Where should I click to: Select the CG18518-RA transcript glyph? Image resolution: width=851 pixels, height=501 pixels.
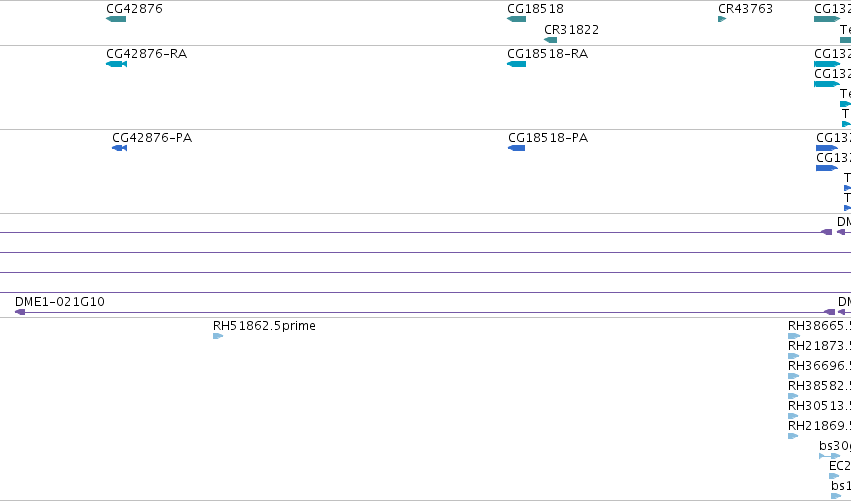pos(516,64)
